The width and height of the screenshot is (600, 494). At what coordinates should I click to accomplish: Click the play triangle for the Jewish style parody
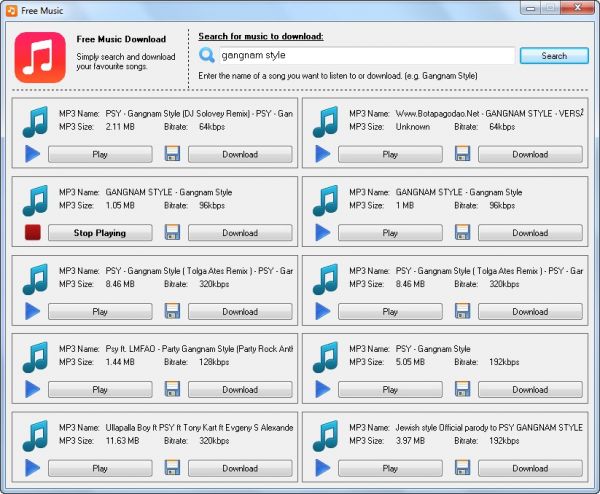[323, 468]
